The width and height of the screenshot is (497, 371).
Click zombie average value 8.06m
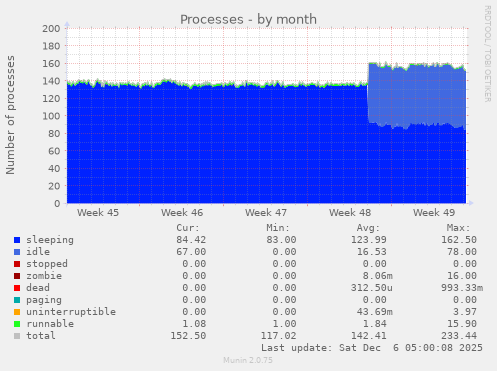coord(377,276)
